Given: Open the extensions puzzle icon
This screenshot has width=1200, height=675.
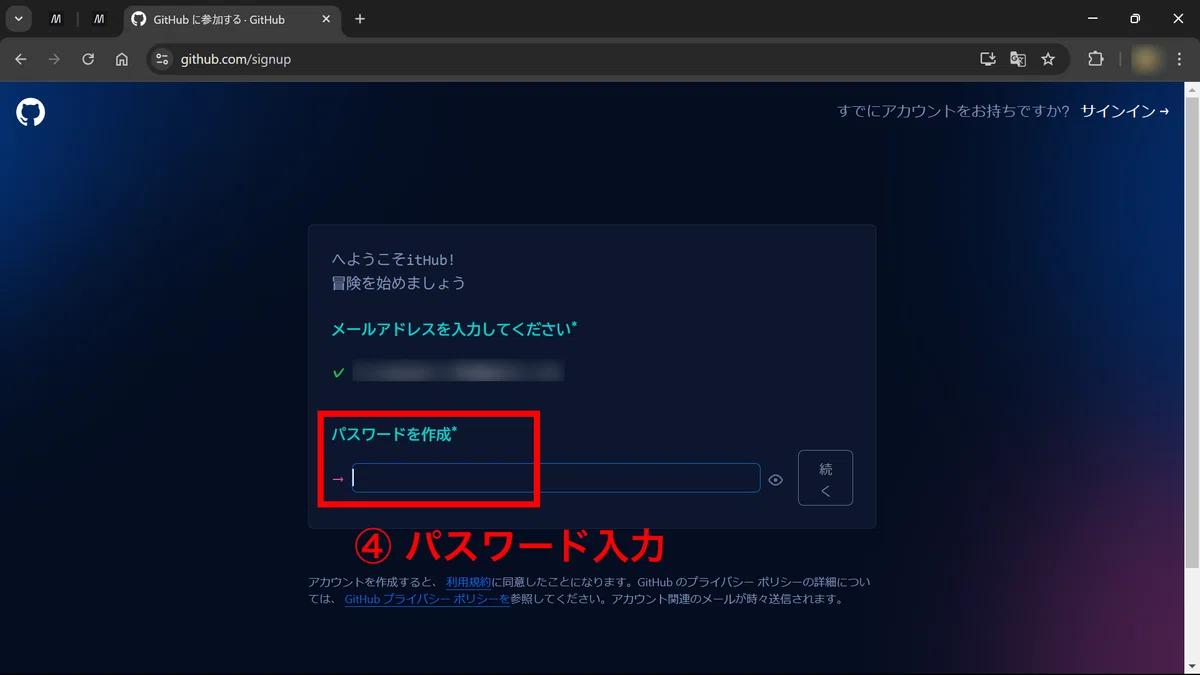Looking at the screenshot, I should [x=1095, y=59].
